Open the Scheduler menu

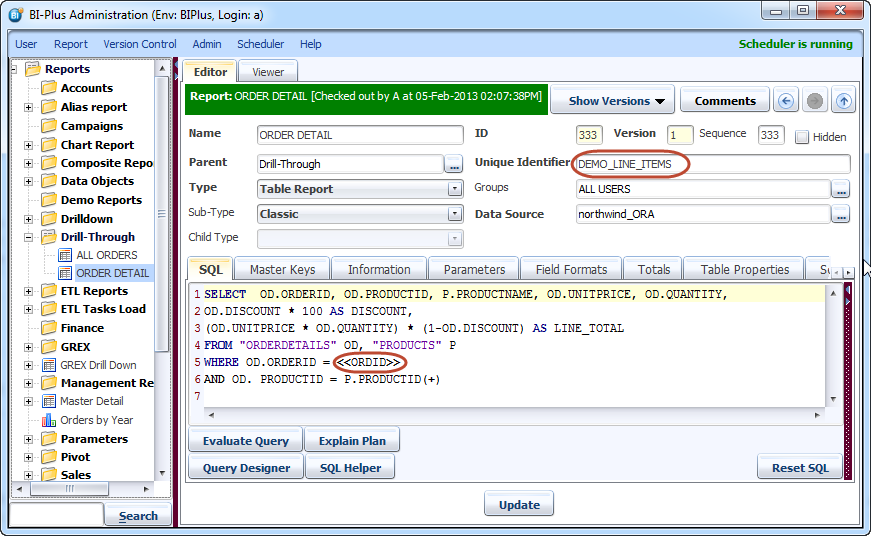pos(260,44)
